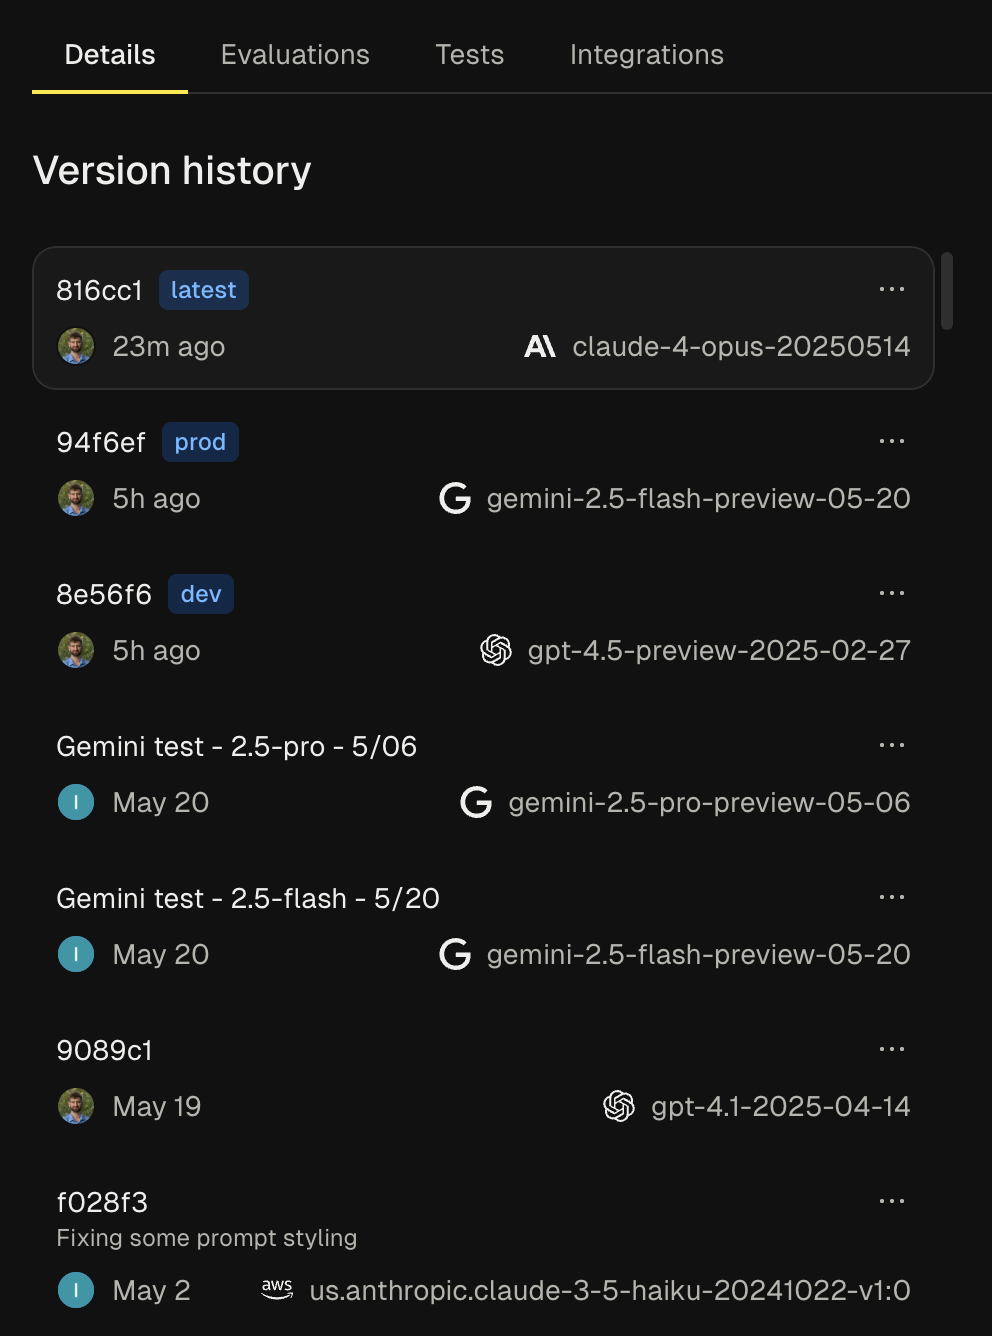The width and height of the screenshot is (992, 1336).
Task: Click the prod tag on version 94f6ef
Action: [200, 442]
